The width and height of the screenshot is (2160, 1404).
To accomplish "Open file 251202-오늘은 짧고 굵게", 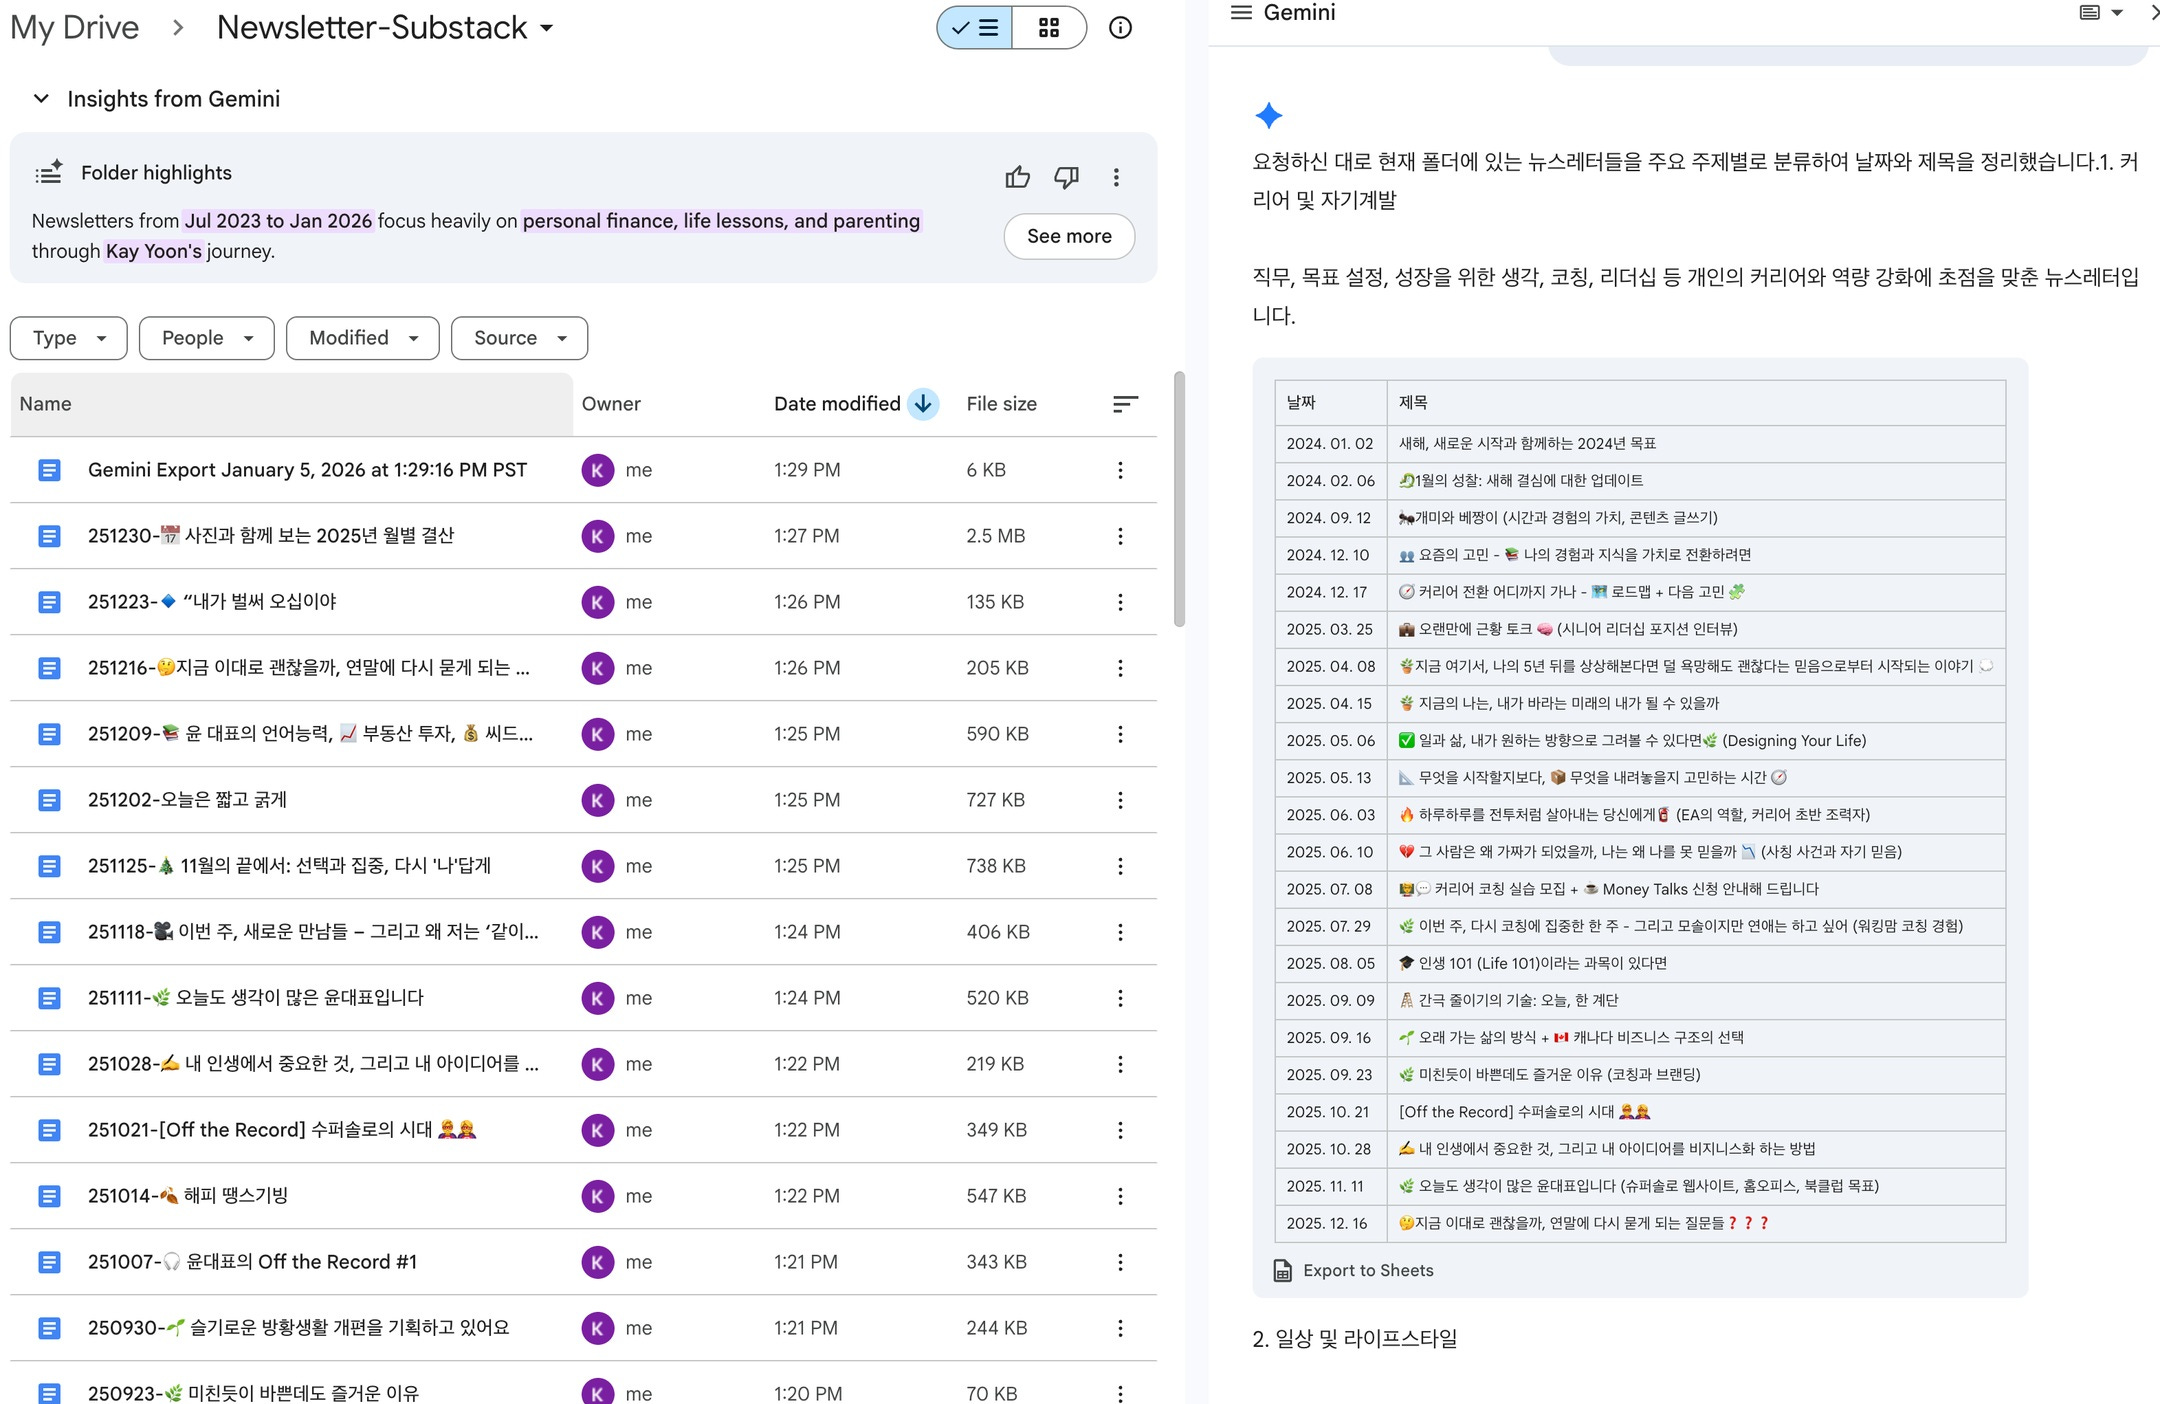I will pyautogui.click(x=187, y=800).
